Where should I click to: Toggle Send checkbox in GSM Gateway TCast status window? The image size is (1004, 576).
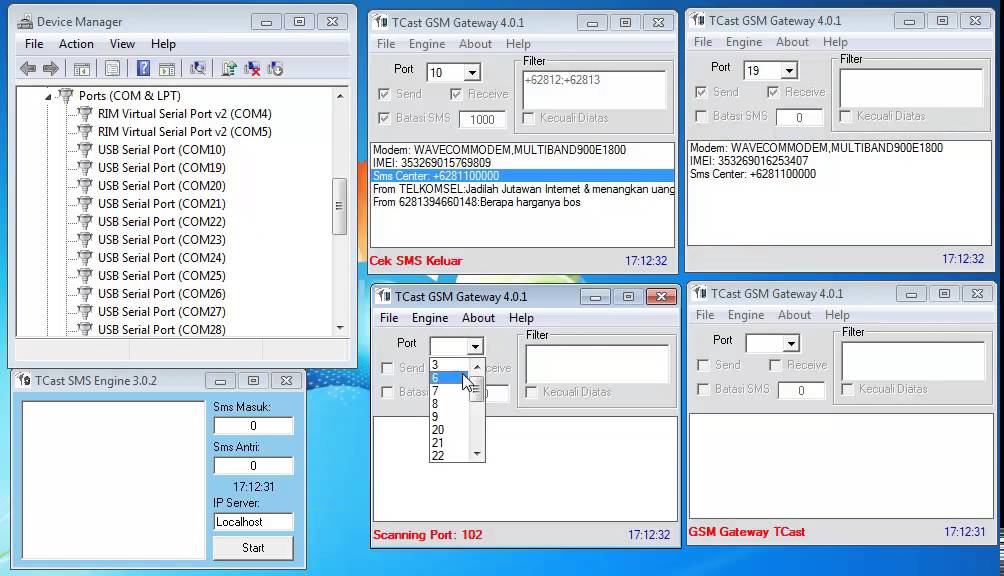click(x=703, y=365)
